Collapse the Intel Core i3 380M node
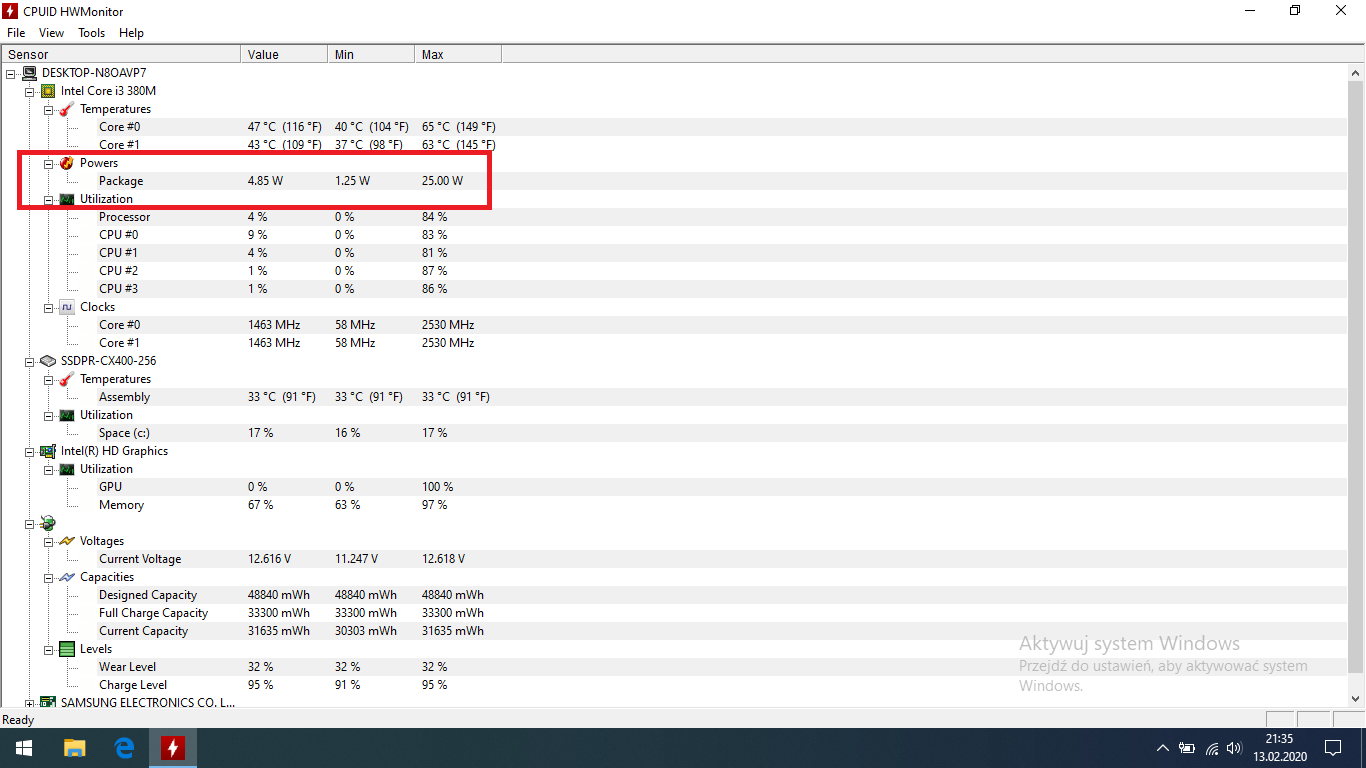The image size is (1366, 768). 30,91
